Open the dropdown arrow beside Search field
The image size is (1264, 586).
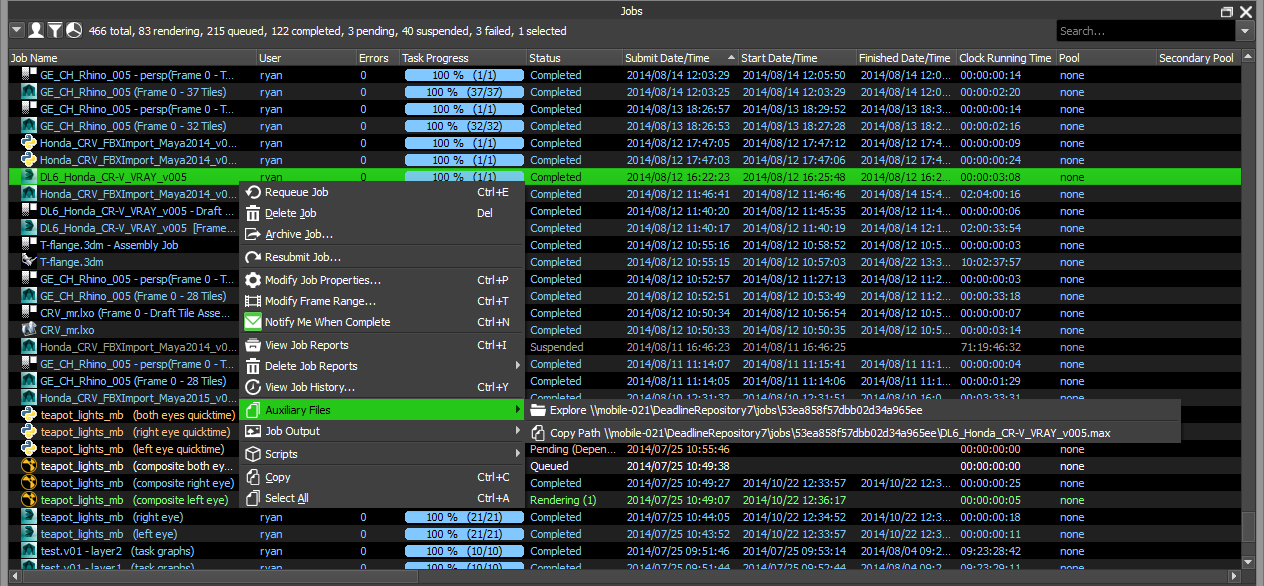pyautogui.click(x=1245, y=31)
